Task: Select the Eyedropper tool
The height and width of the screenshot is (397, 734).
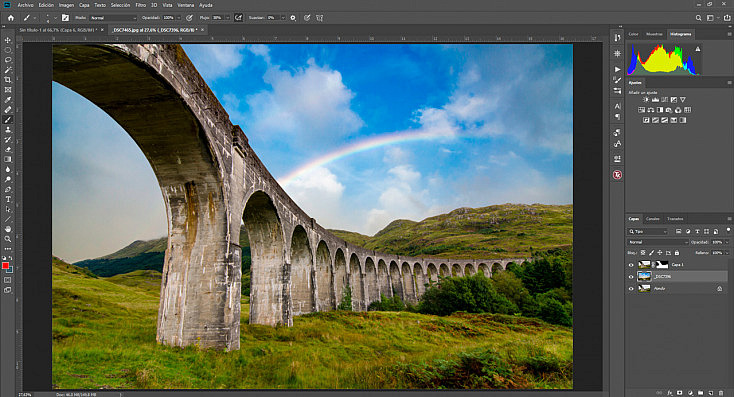Action: [7, 100]
